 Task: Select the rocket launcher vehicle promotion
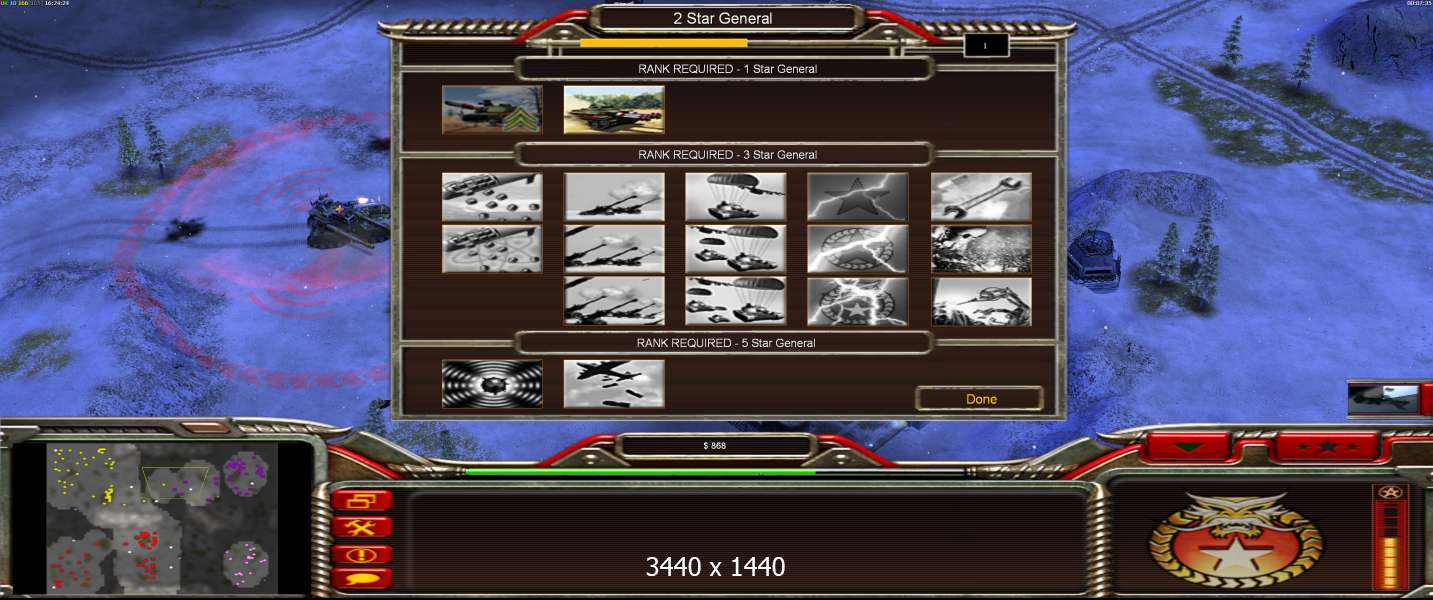click(x=614, y=110)
